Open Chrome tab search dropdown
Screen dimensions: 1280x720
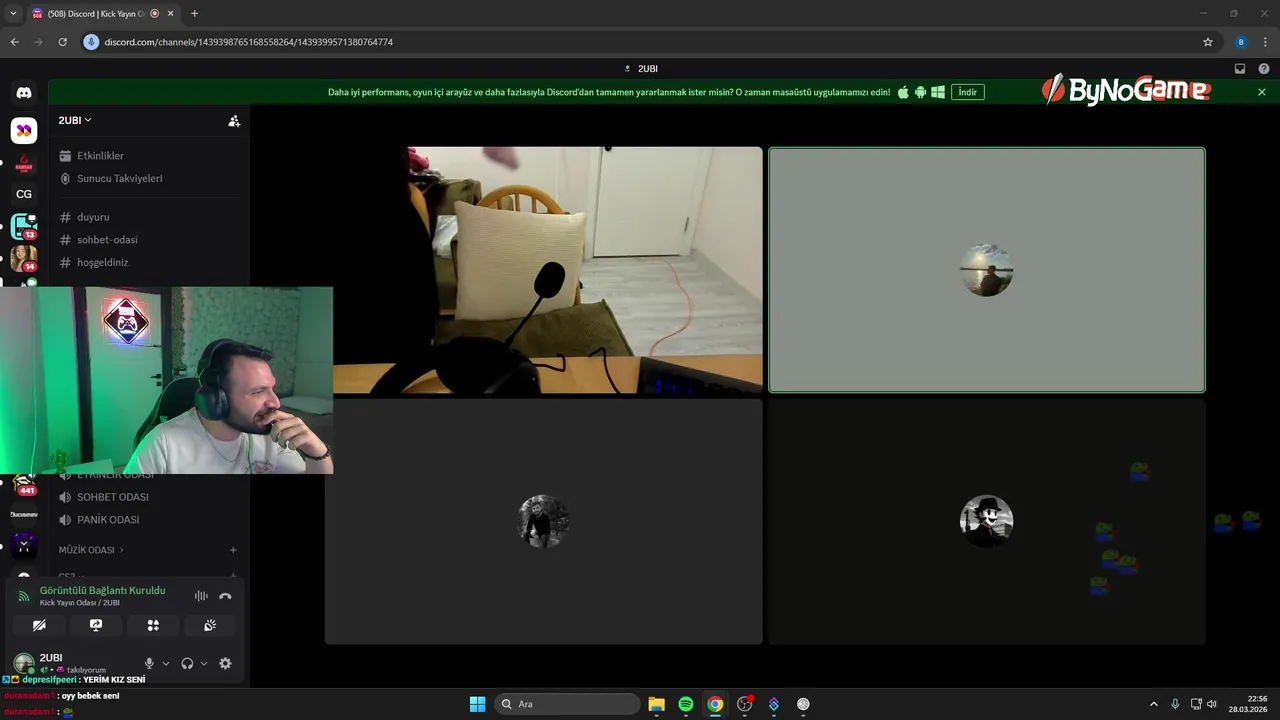click(x=13, y=13)
